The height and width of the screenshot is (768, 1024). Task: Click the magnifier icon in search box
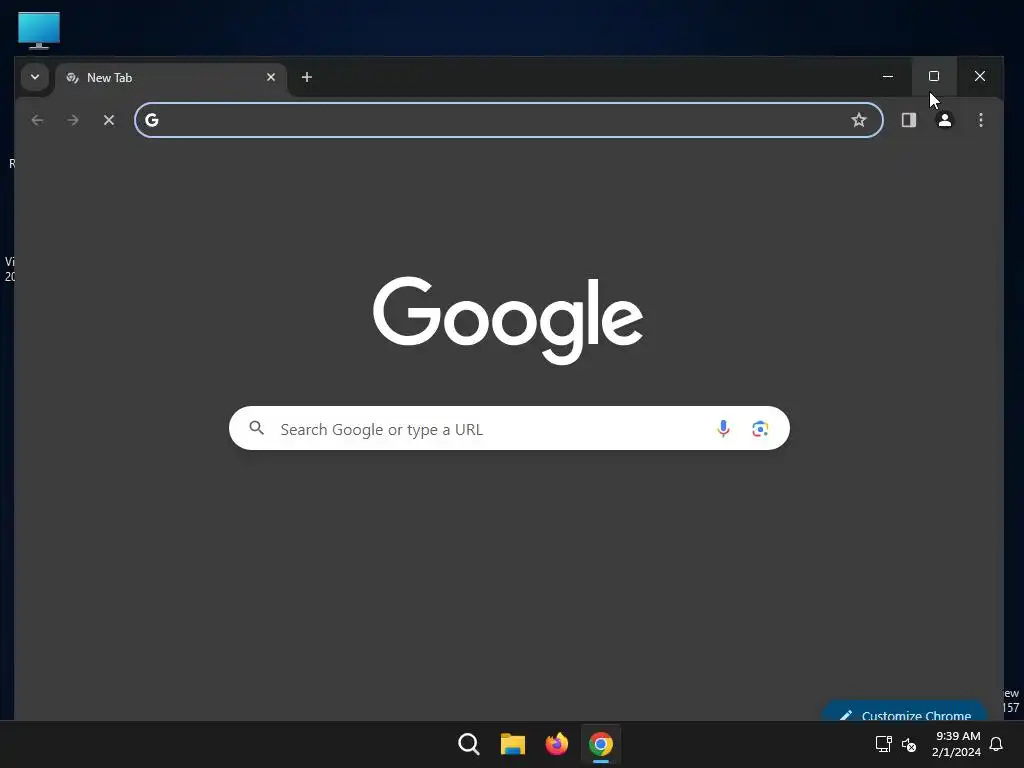coord(257,428)
